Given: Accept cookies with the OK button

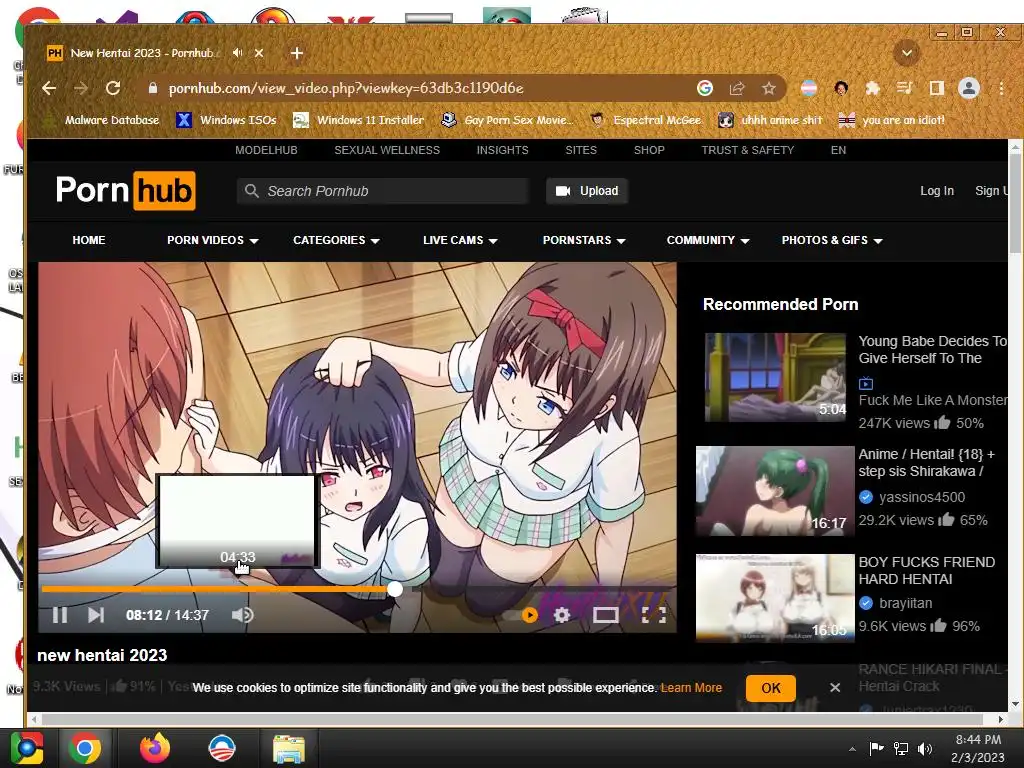Looking at the screenshot, I should click(x=771, y=688).
